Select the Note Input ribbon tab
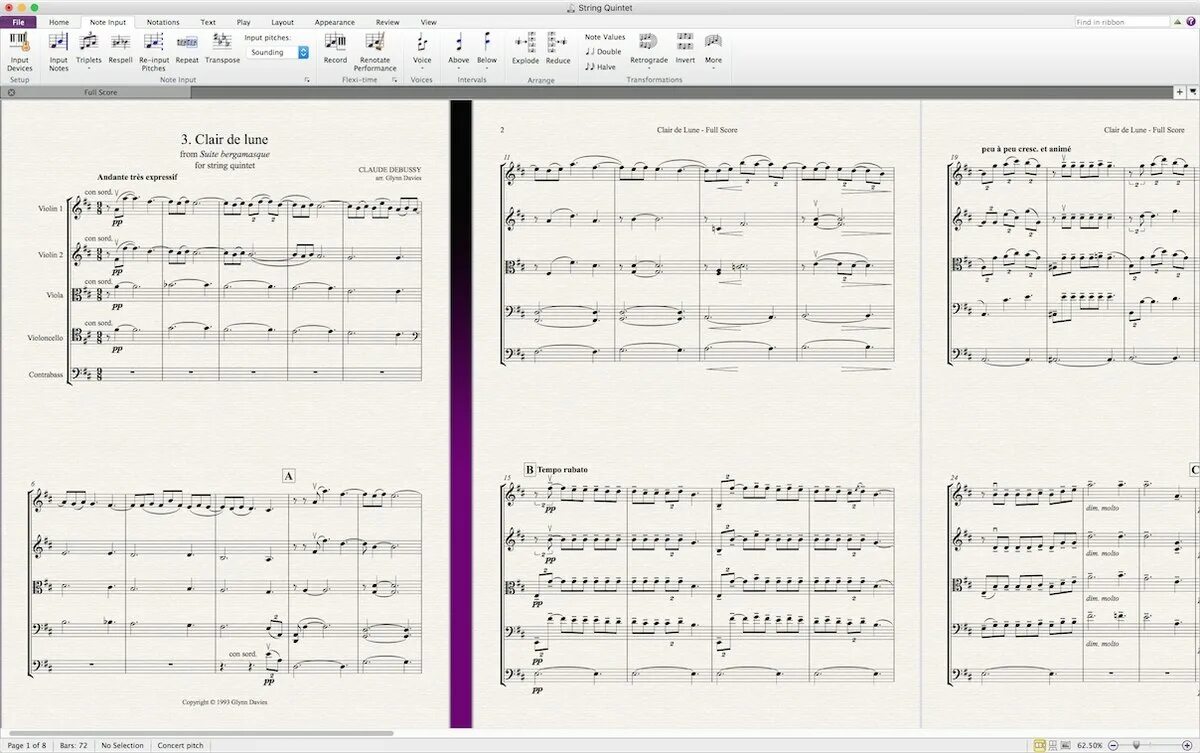Image resolution: width=1200 pixels, height=753 pixels. [107, 21]
